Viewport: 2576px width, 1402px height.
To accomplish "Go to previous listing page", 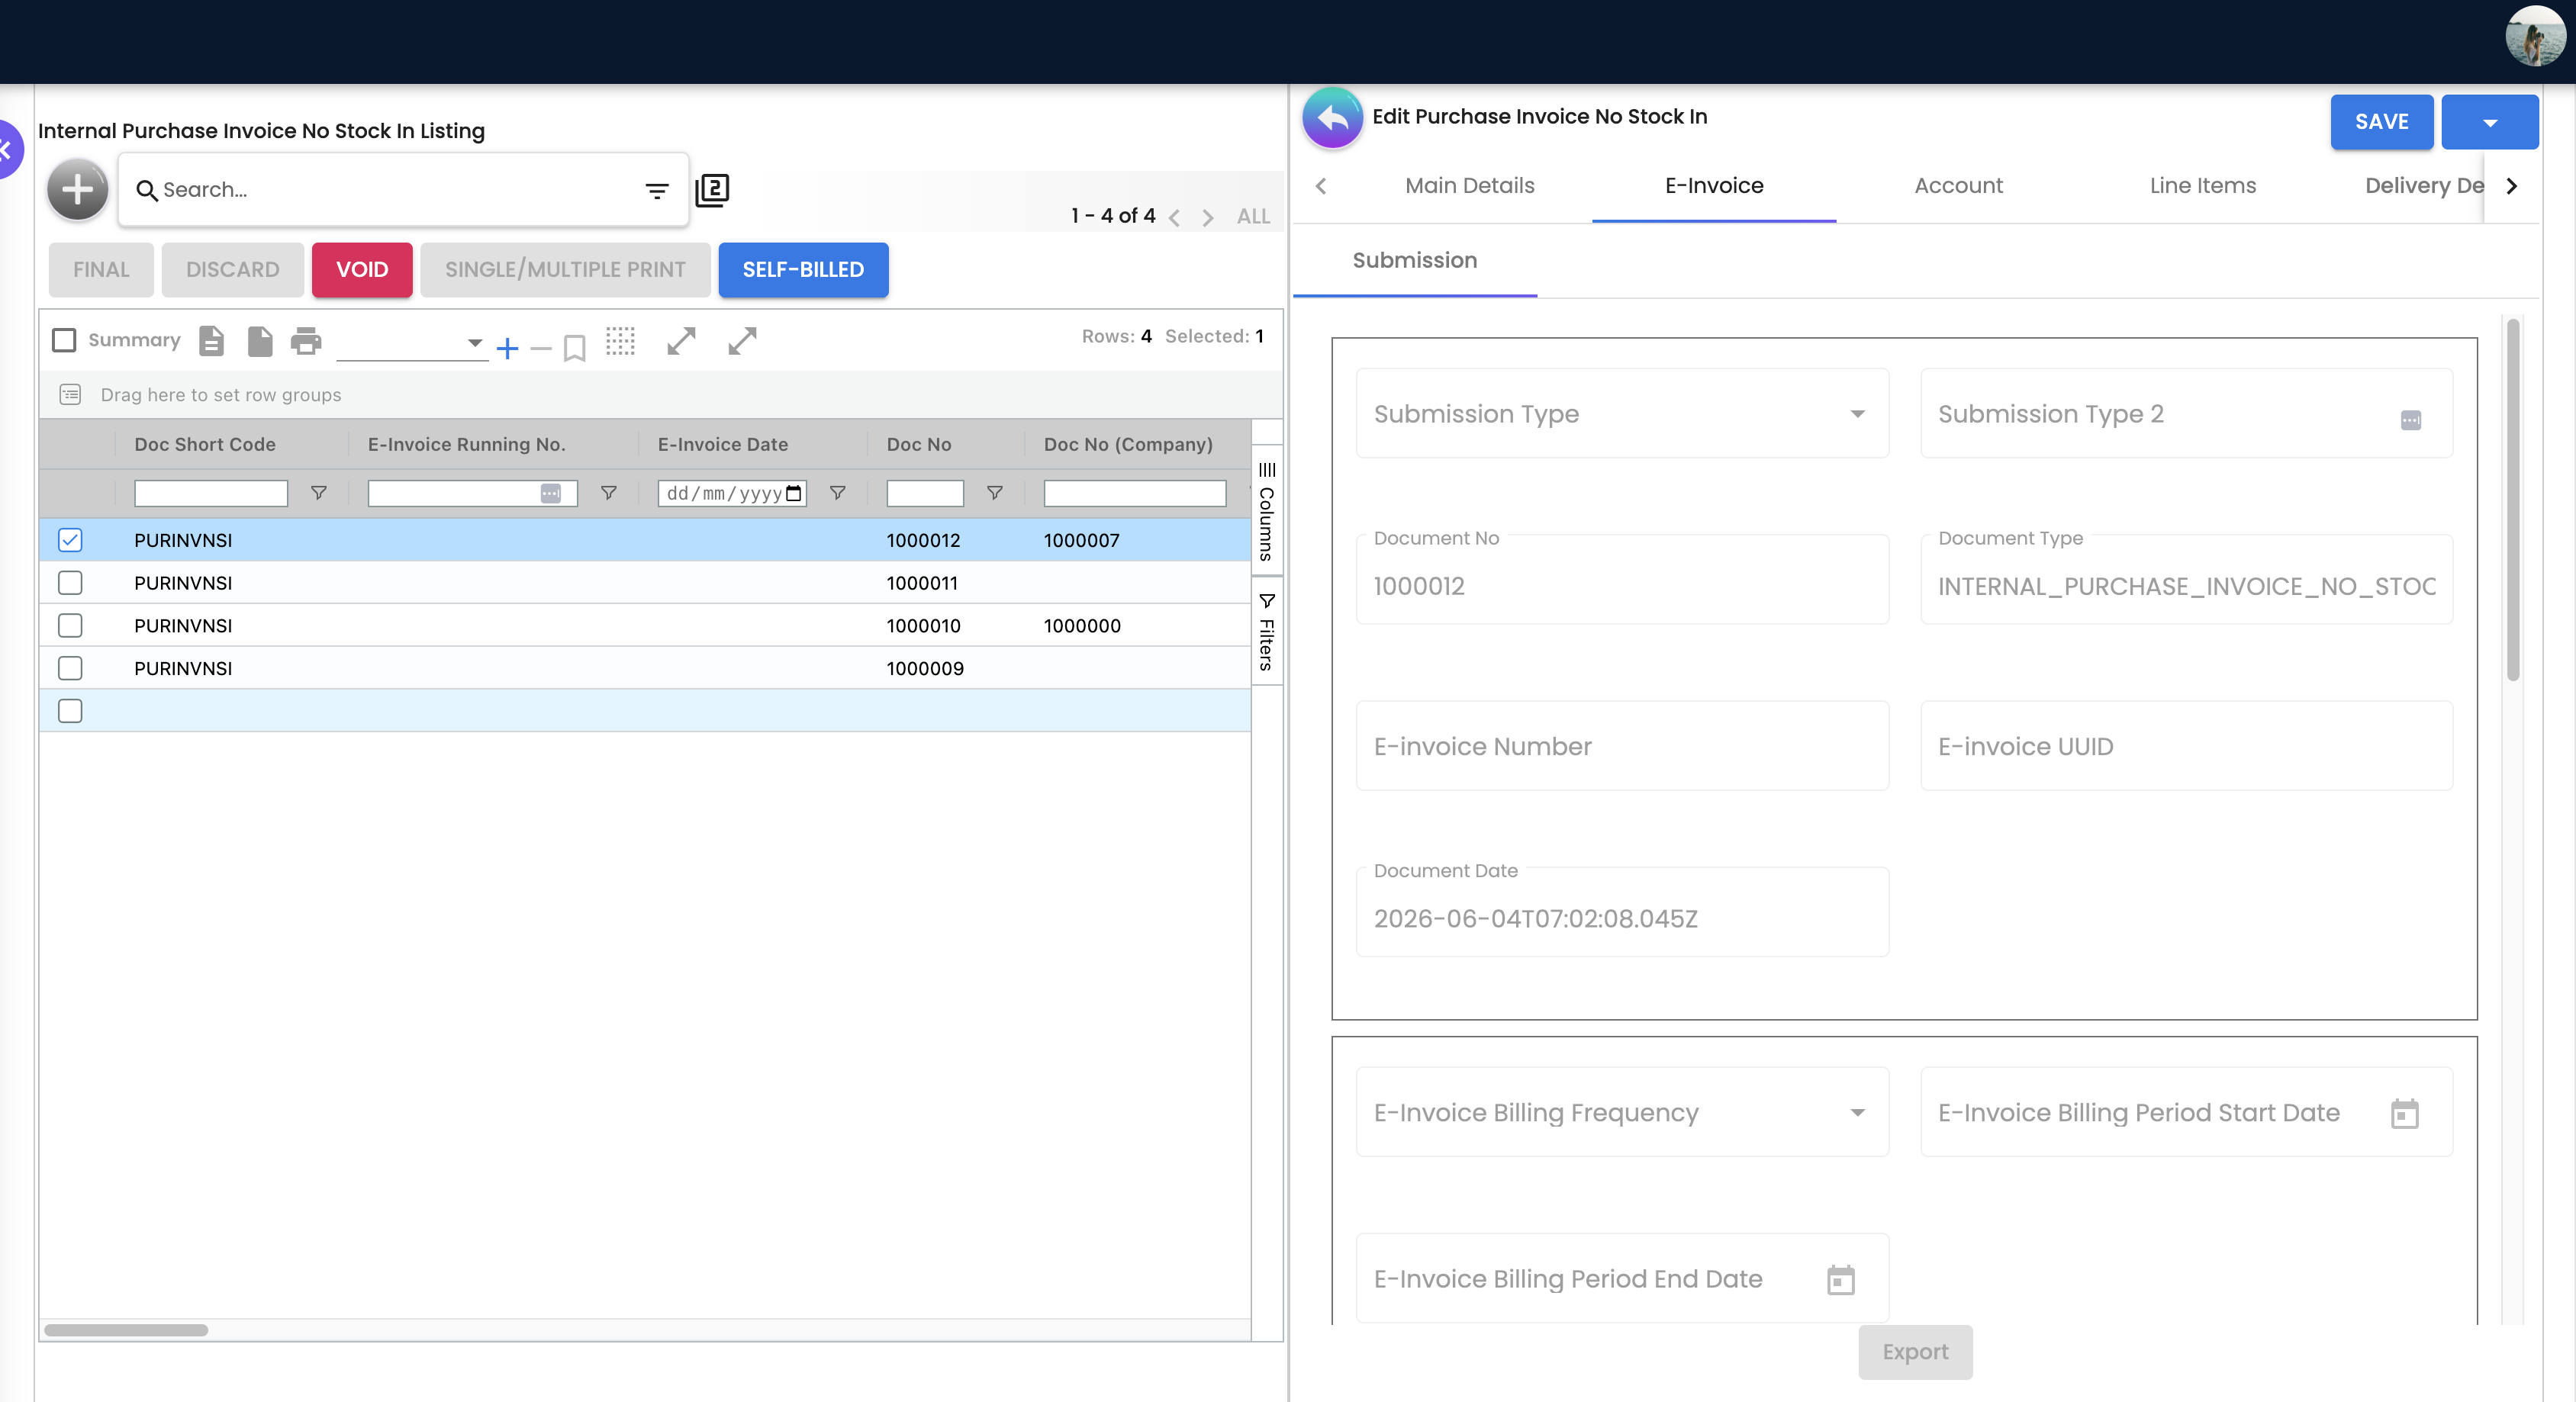I will (x=1174, y=217).
